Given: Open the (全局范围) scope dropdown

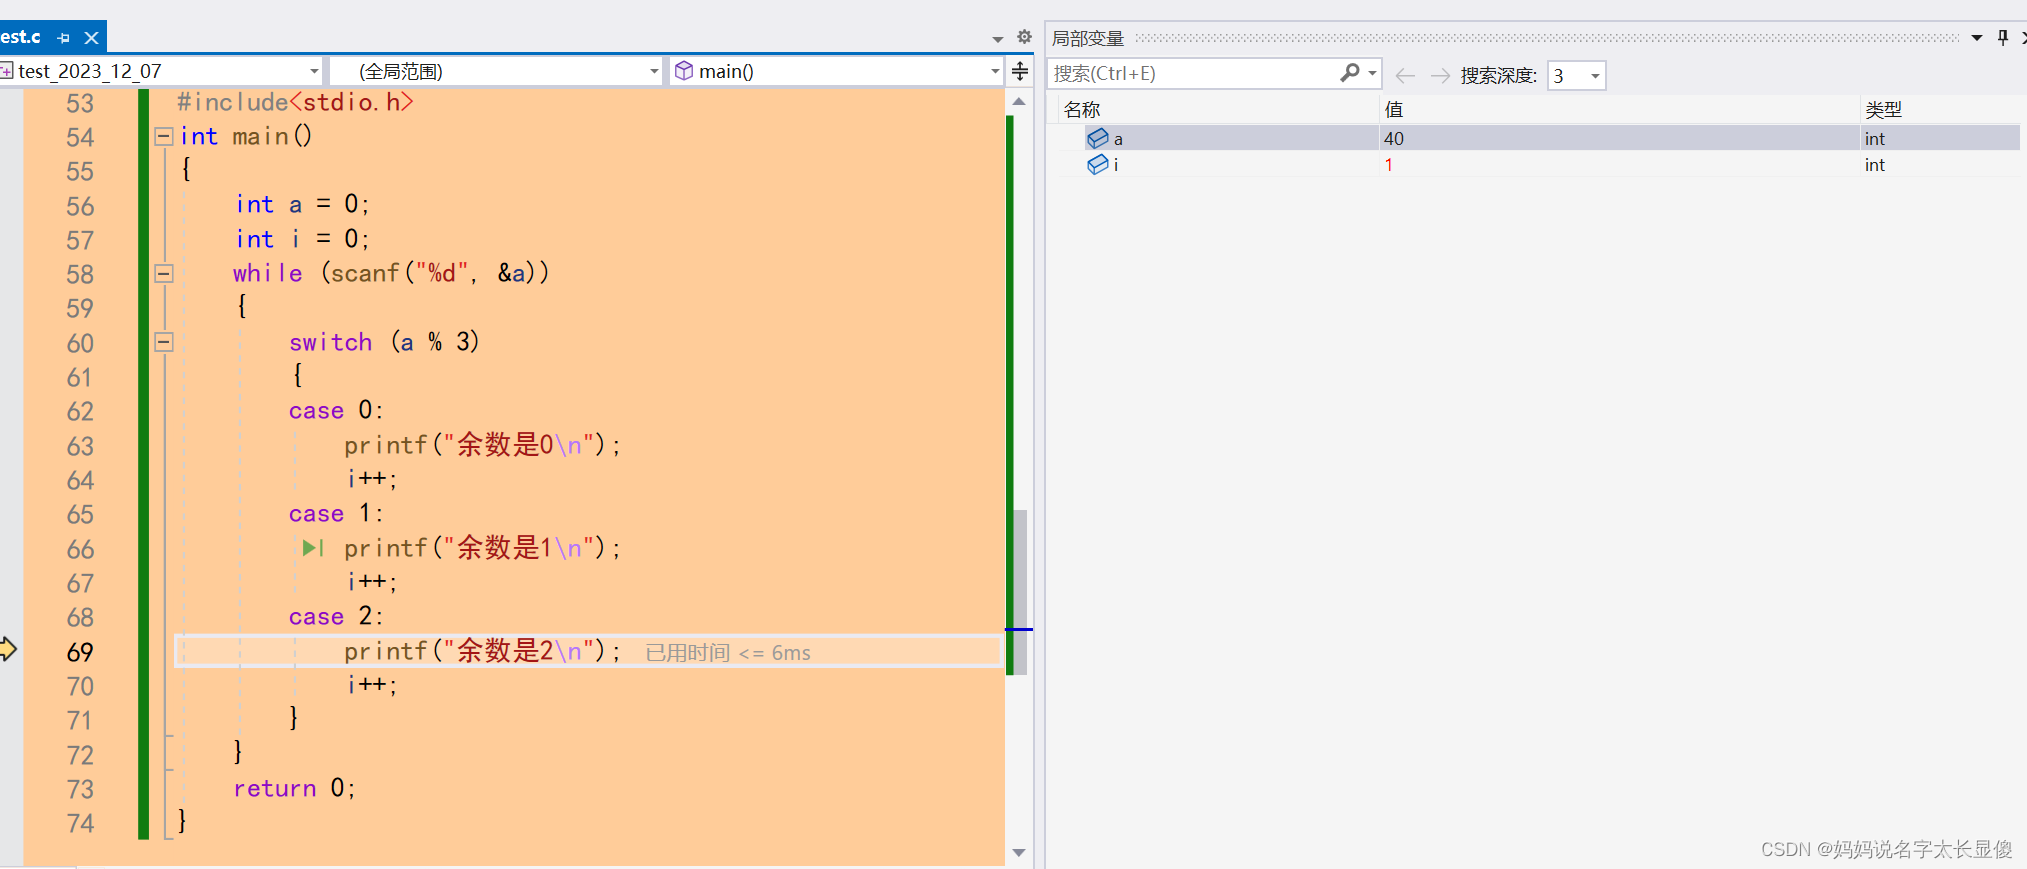Looking at the screenshot, I should pyautogui.click(x=654, y=72).
